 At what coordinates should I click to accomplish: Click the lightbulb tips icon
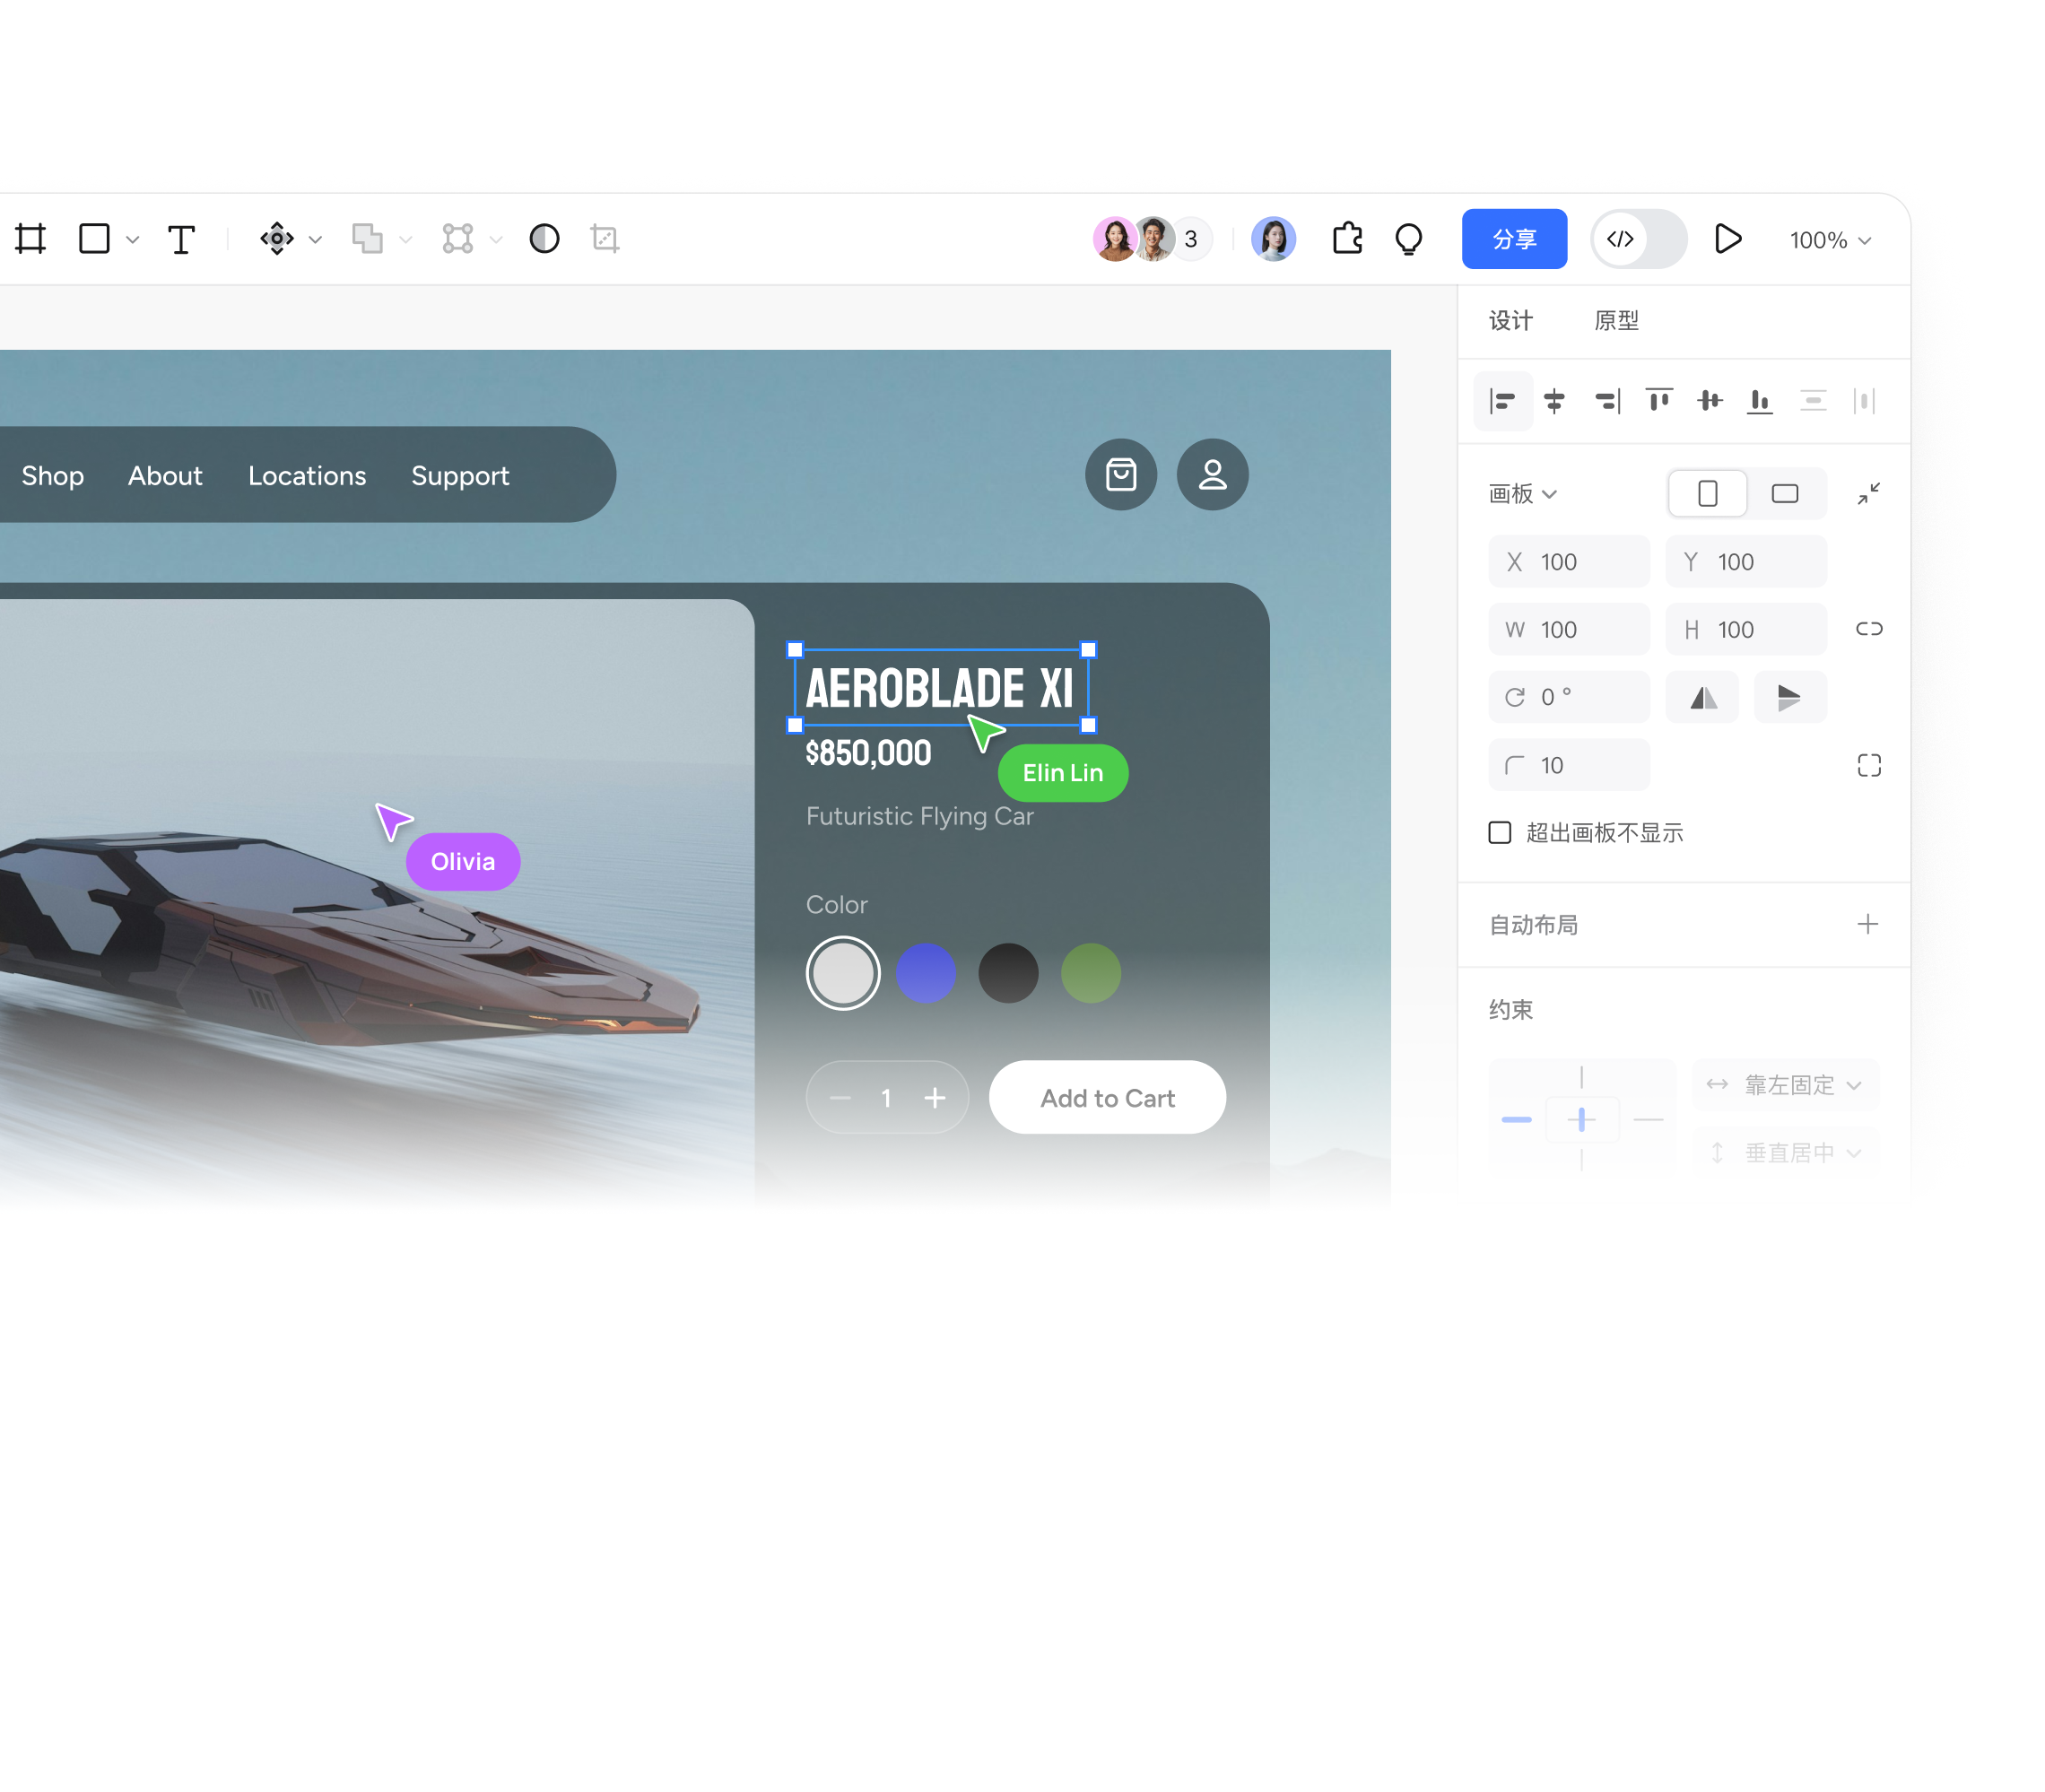(x=1408, y=239)
